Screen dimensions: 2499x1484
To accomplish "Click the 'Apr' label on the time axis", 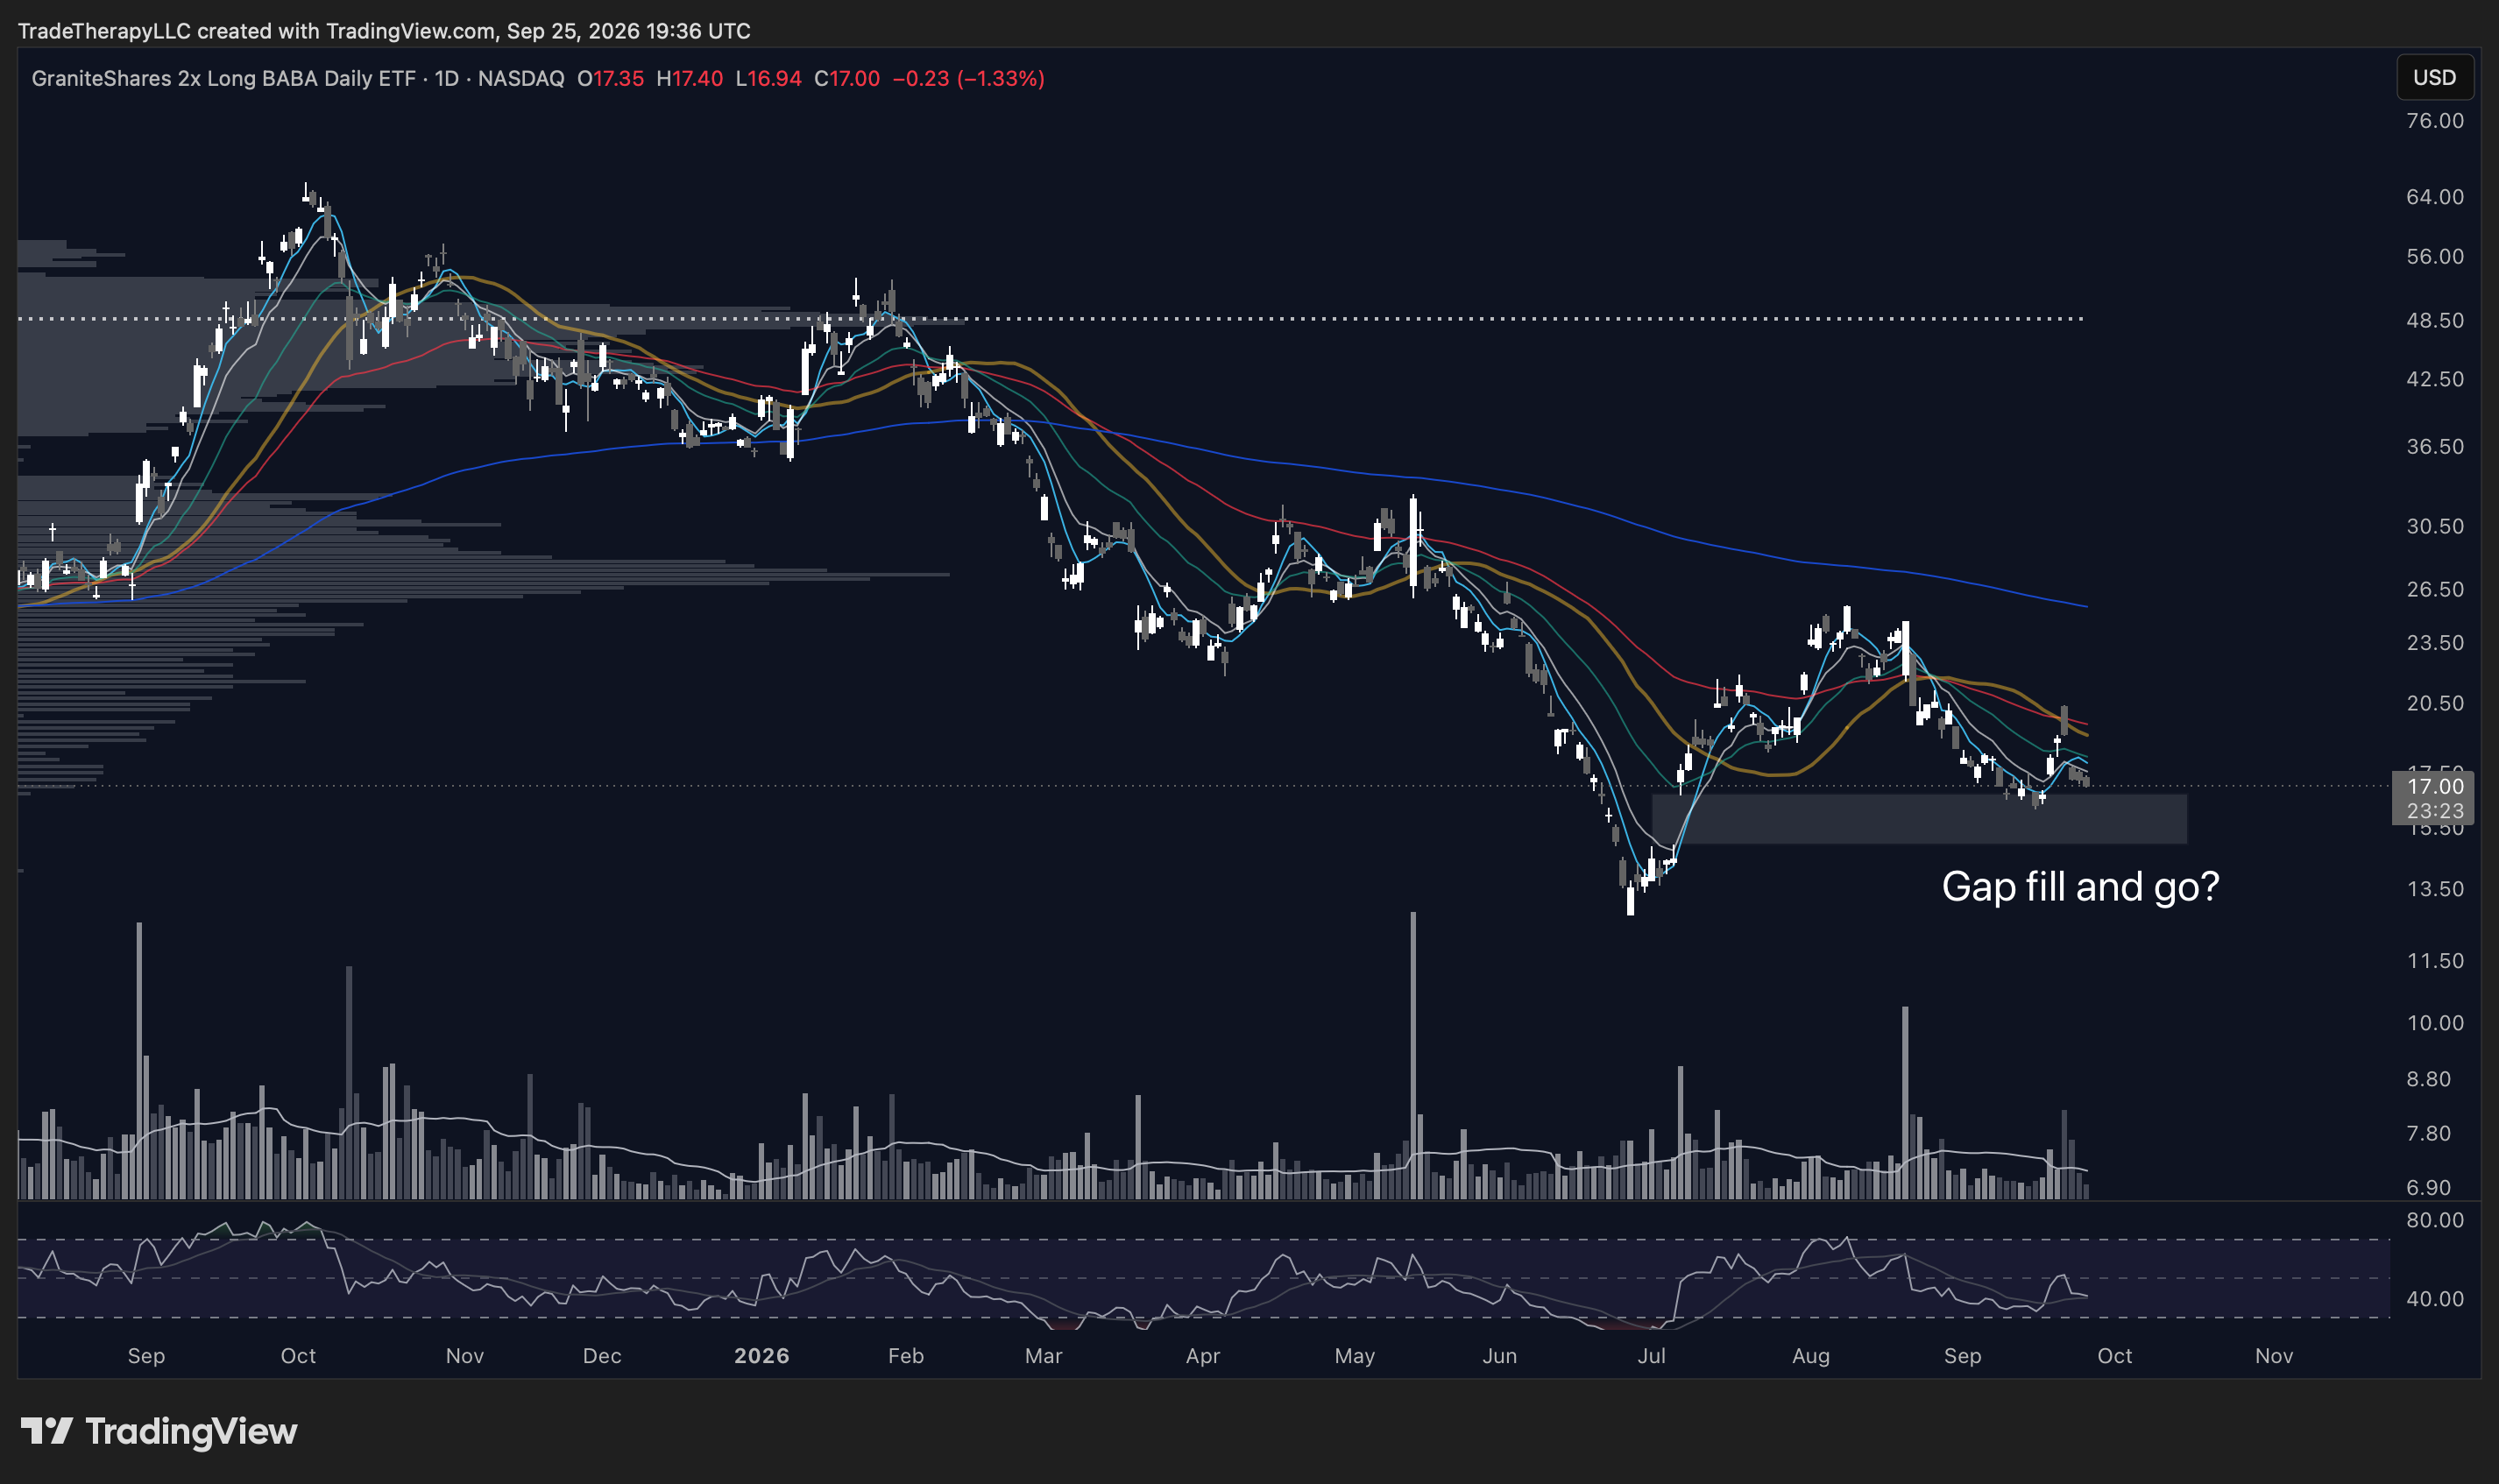I will (1202, 1356).
